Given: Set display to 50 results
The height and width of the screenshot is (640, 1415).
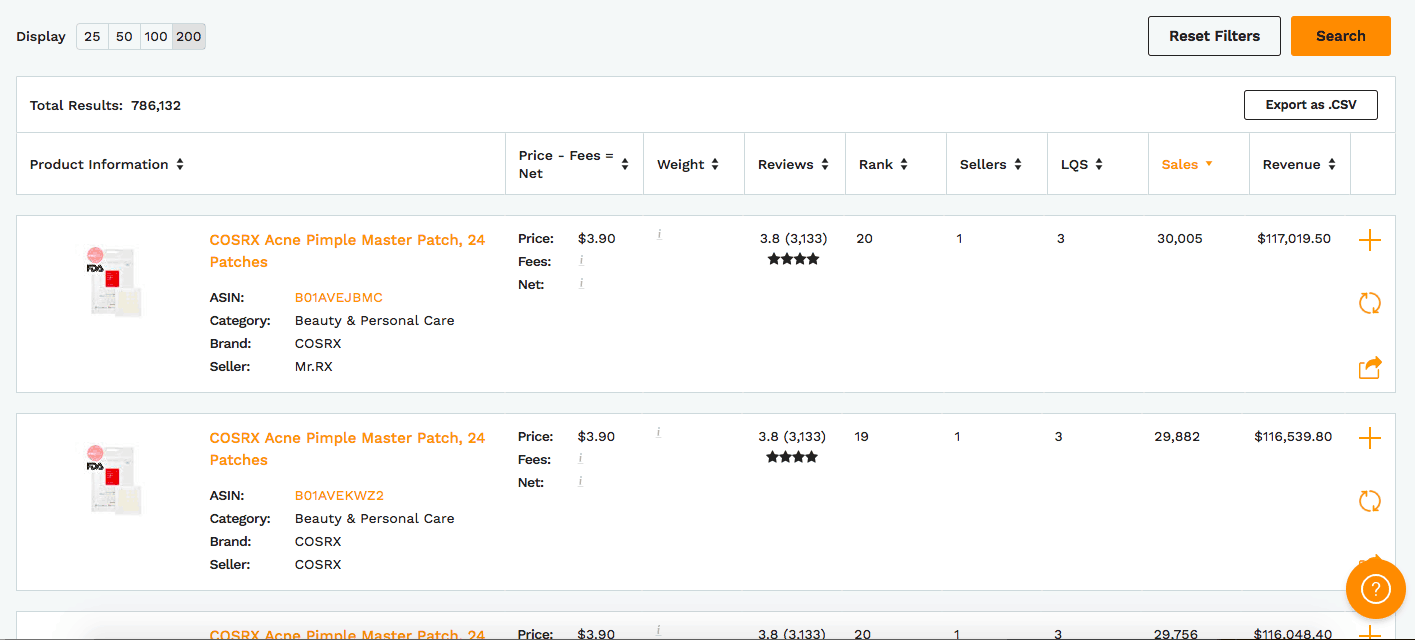Looking at the screenshot, I should pyautogui.click(x=124, y=37).
